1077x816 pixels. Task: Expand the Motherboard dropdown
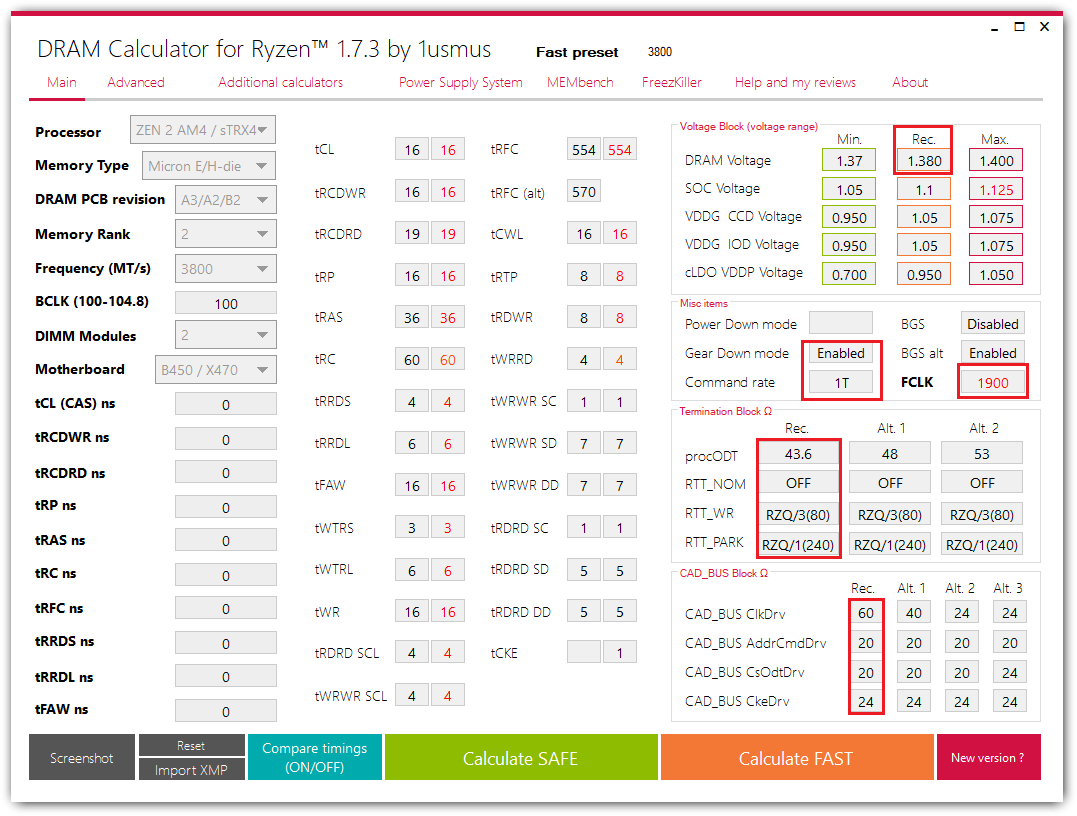[x=216, y=370]
